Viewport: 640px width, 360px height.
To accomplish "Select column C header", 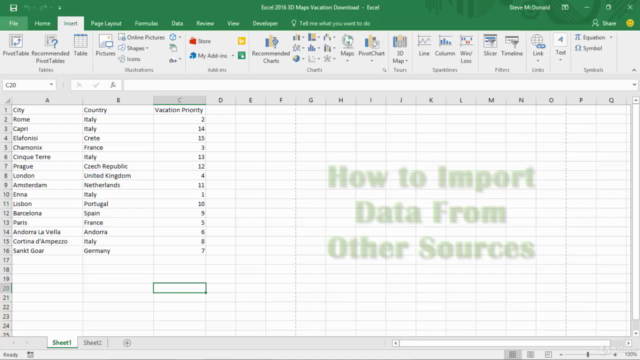I will (x=180, y=100).
